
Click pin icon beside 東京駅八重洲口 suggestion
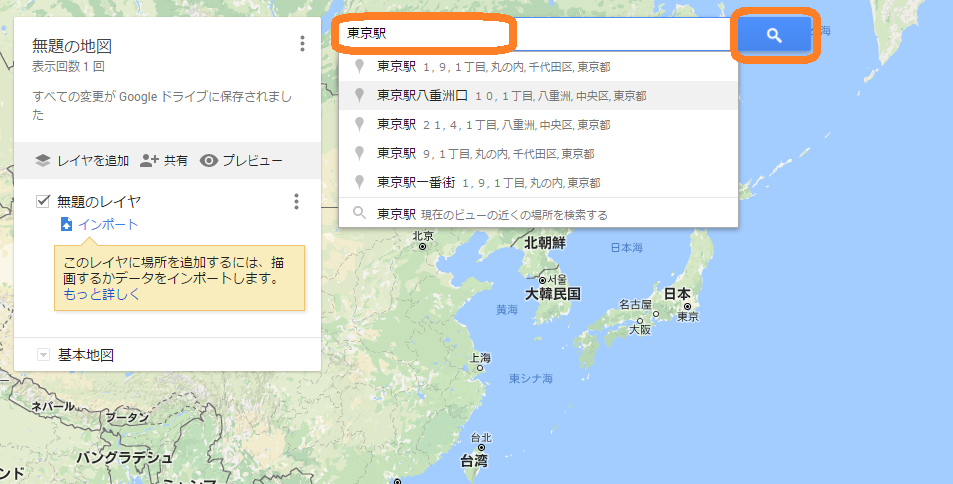(x=359, y=95)
